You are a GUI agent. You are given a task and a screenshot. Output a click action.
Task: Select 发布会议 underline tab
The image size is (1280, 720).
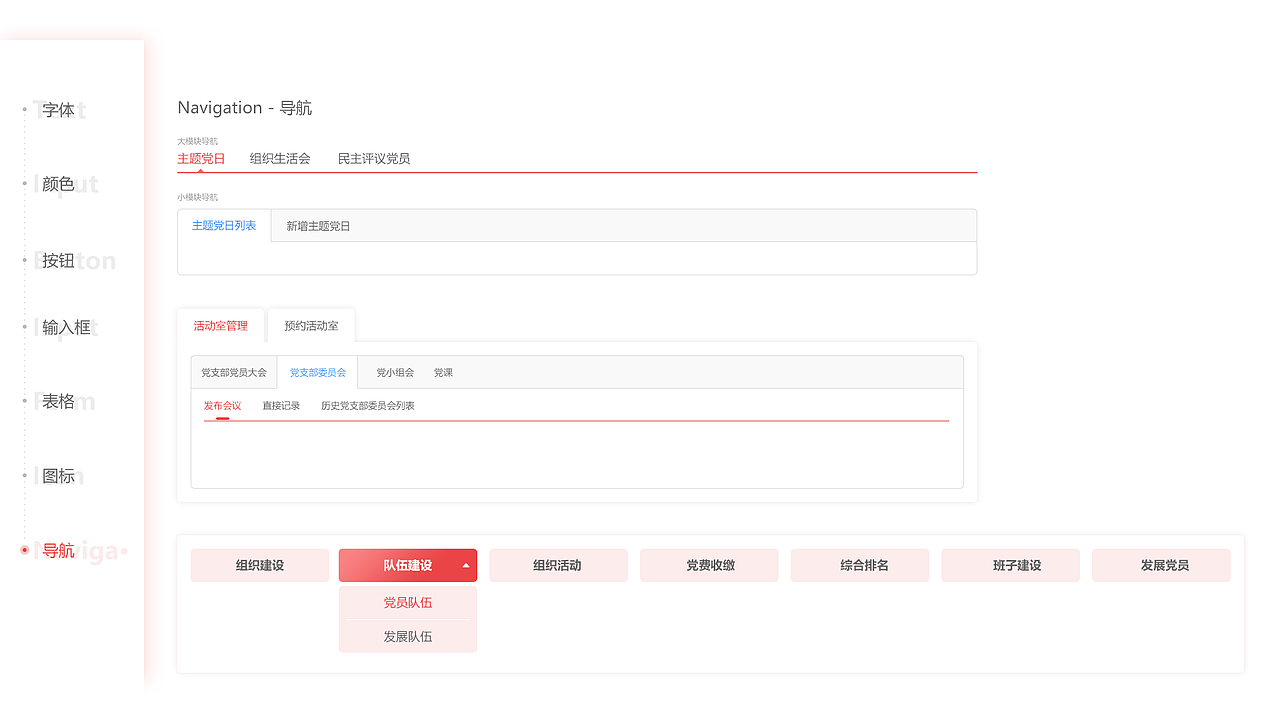tap(222, 406)
